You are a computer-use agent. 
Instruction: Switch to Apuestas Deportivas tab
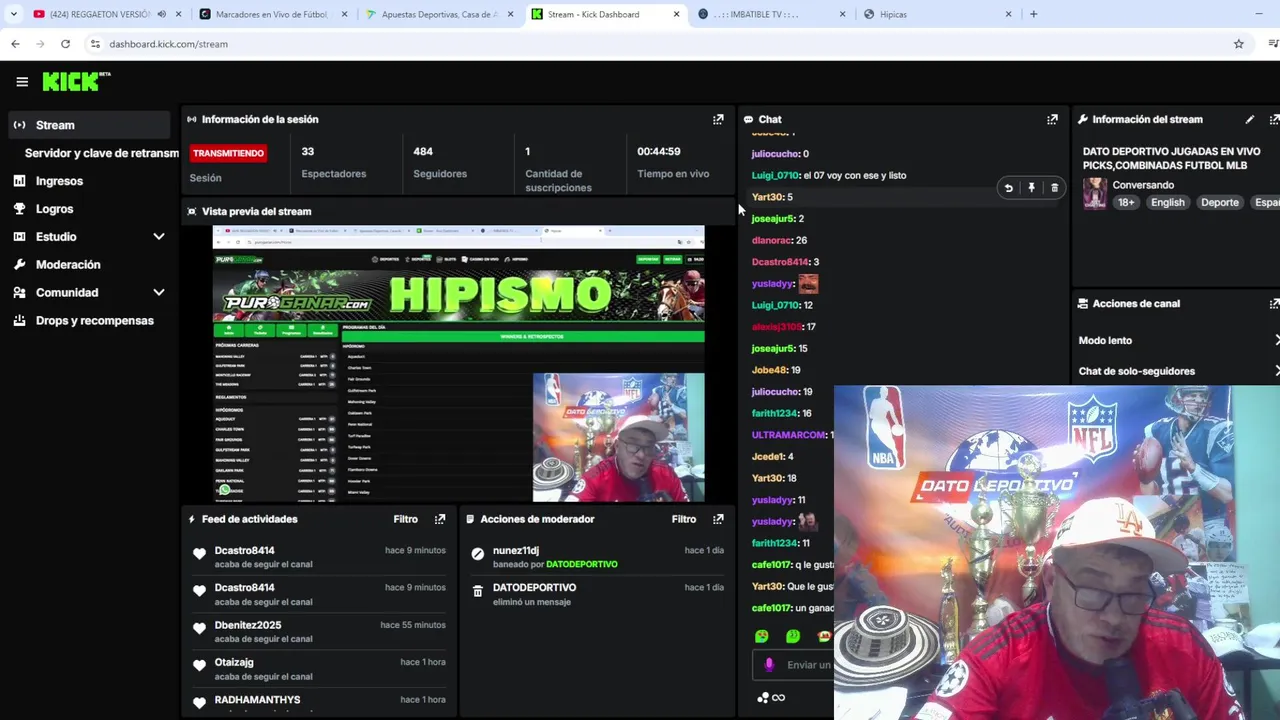[x=440, y=14]
